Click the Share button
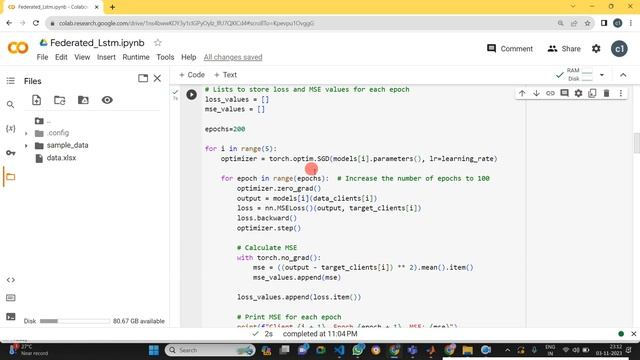The image size is (640, 360). [564, 49]
